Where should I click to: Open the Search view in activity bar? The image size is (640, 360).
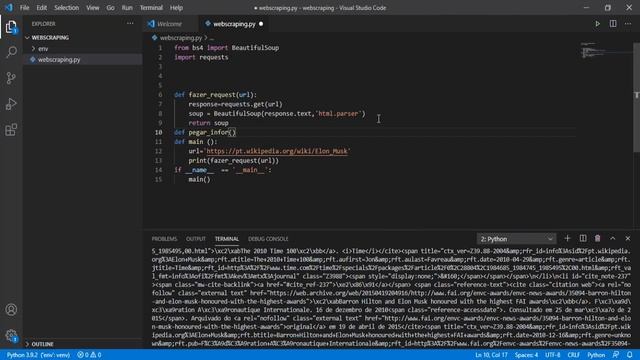click(11, 52)
